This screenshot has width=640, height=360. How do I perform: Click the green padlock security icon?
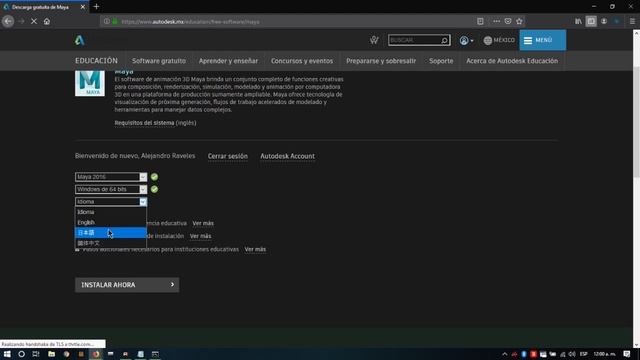pos(115,21)
